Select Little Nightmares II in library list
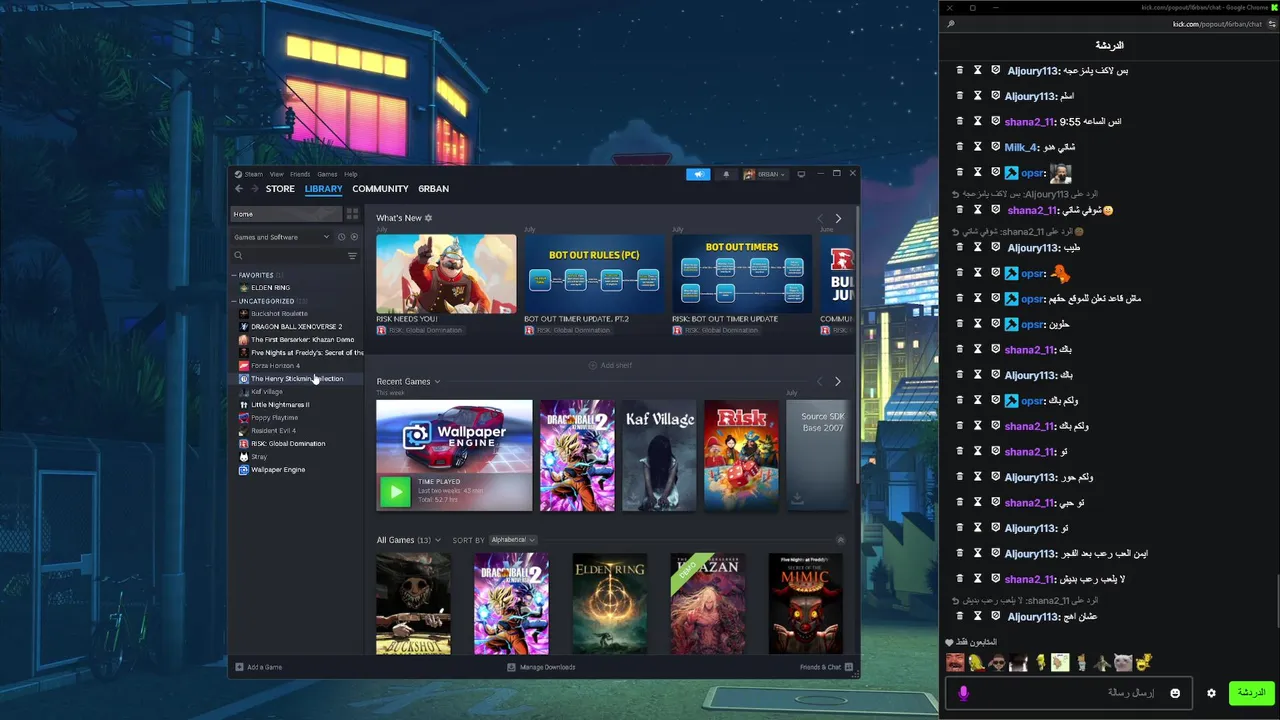 (280, 405)
